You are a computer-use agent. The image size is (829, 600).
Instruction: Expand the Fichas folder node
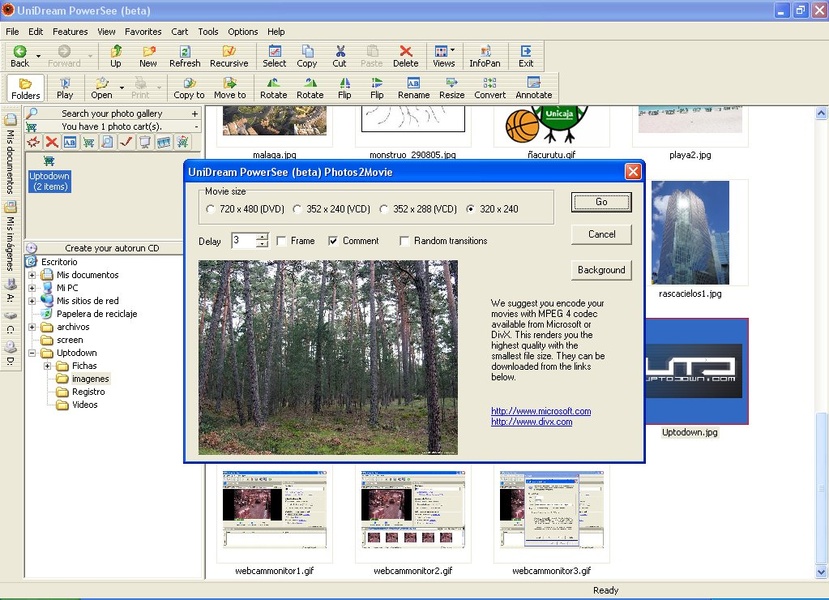coord(47,366)
